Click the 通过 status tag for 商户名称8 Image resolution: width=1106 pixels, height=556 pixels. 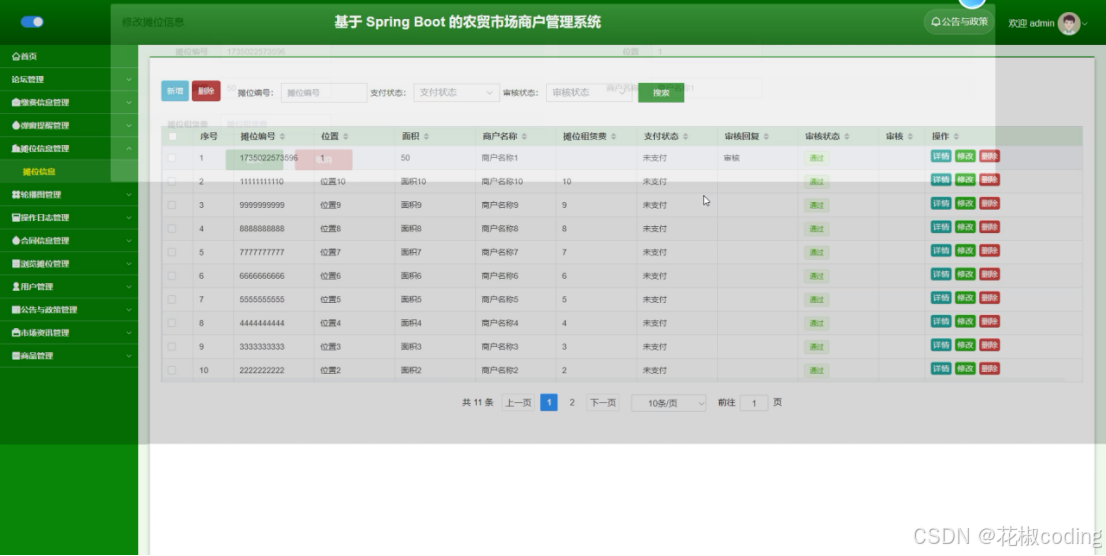pos(817,229)
